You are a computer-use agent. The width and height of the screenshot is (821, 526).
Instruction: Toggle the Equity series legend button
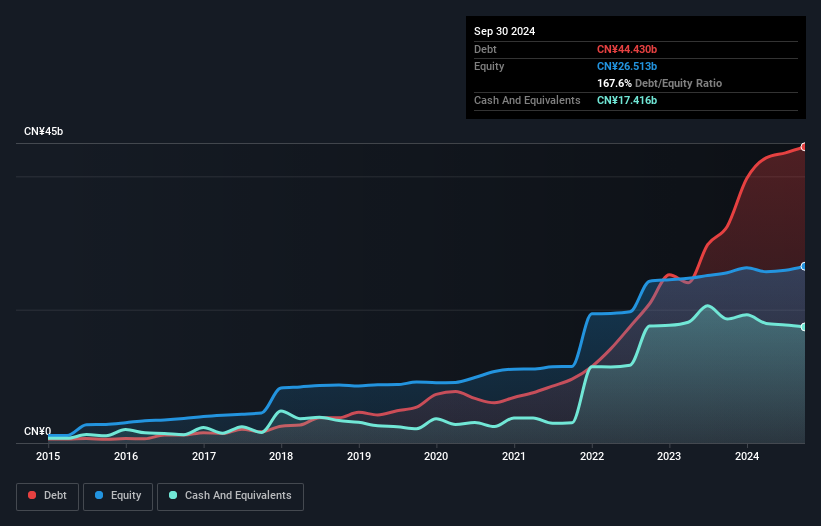tap(118, 496)
